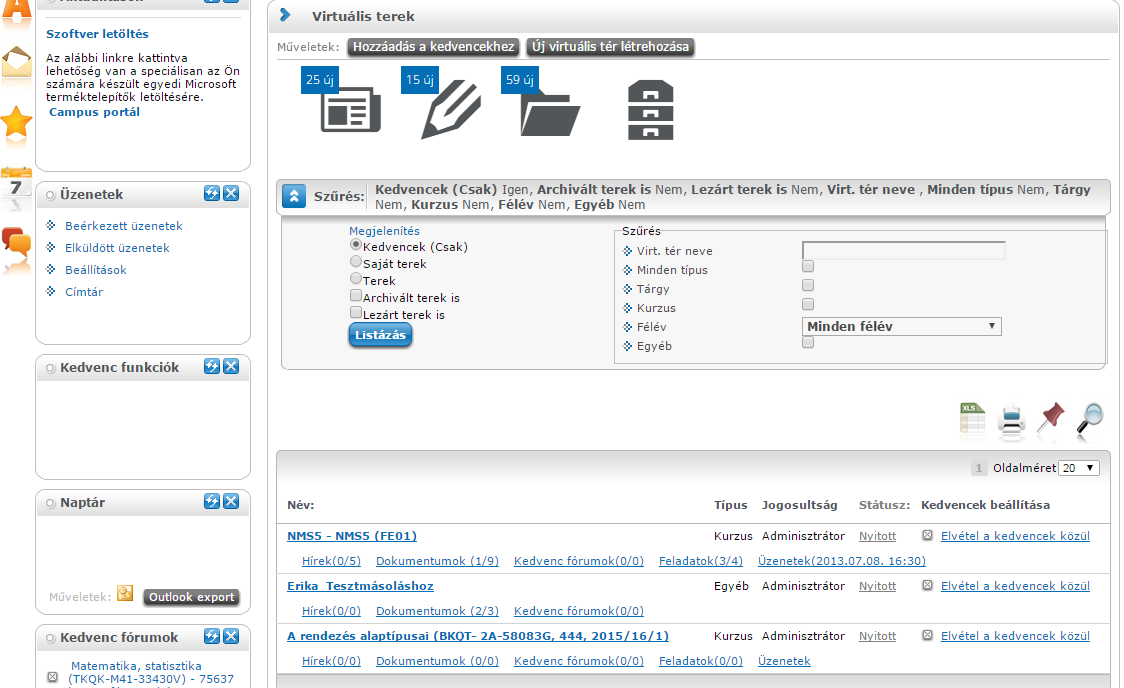The image size is (1124, 688).
Task: Check the Tárgy filter checkbox
Action: (x=808, y=286)
